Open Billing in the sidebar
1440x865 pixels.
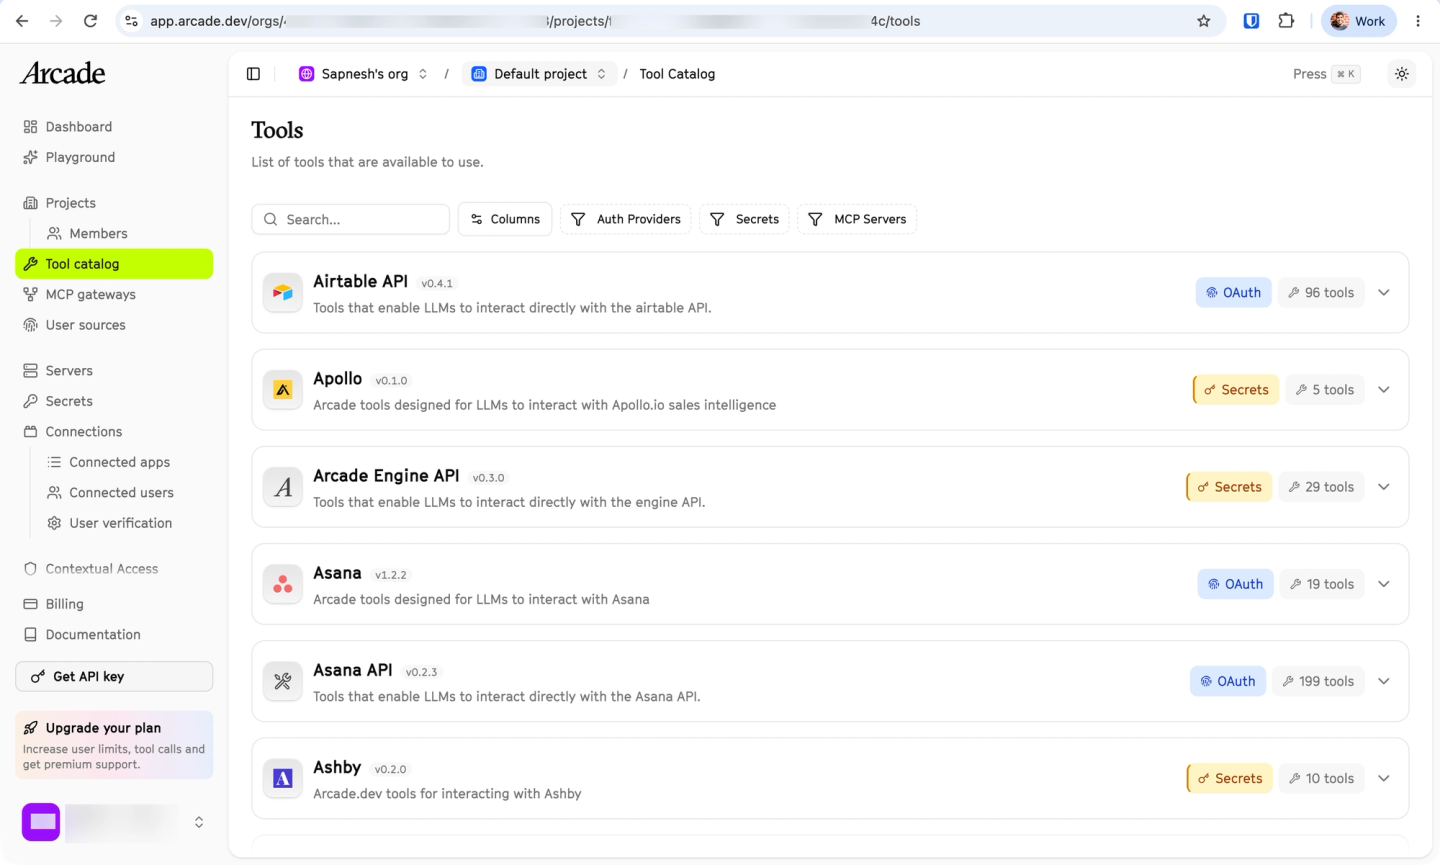(x=114, y=604)
